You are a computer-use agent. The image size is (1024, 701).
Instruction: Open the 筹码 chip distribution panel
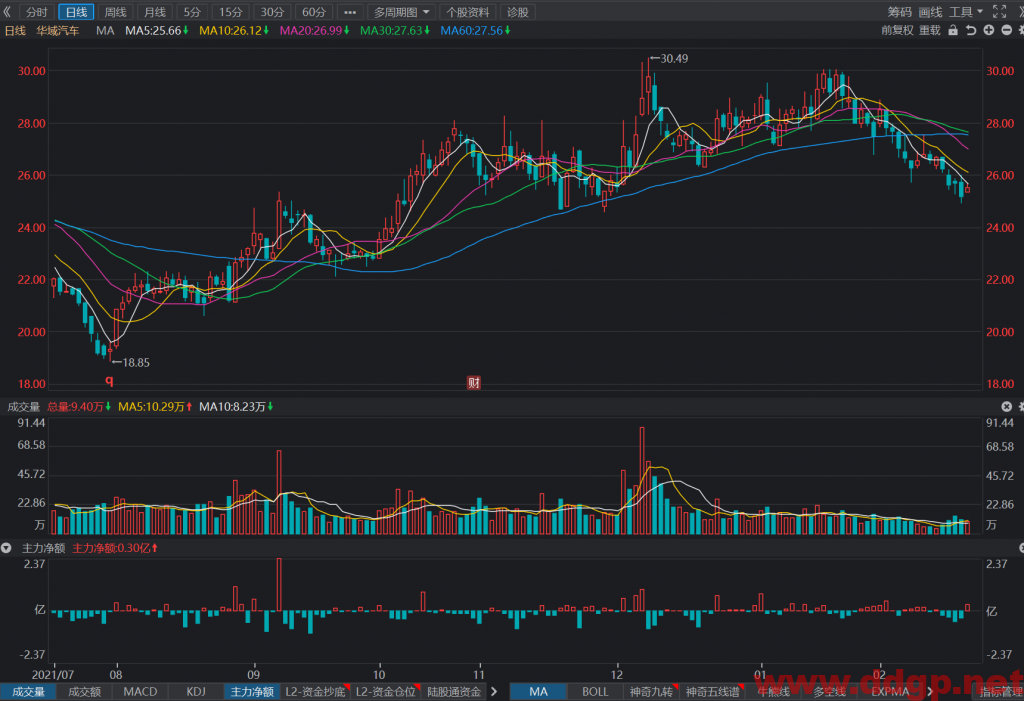click(899, 12)
